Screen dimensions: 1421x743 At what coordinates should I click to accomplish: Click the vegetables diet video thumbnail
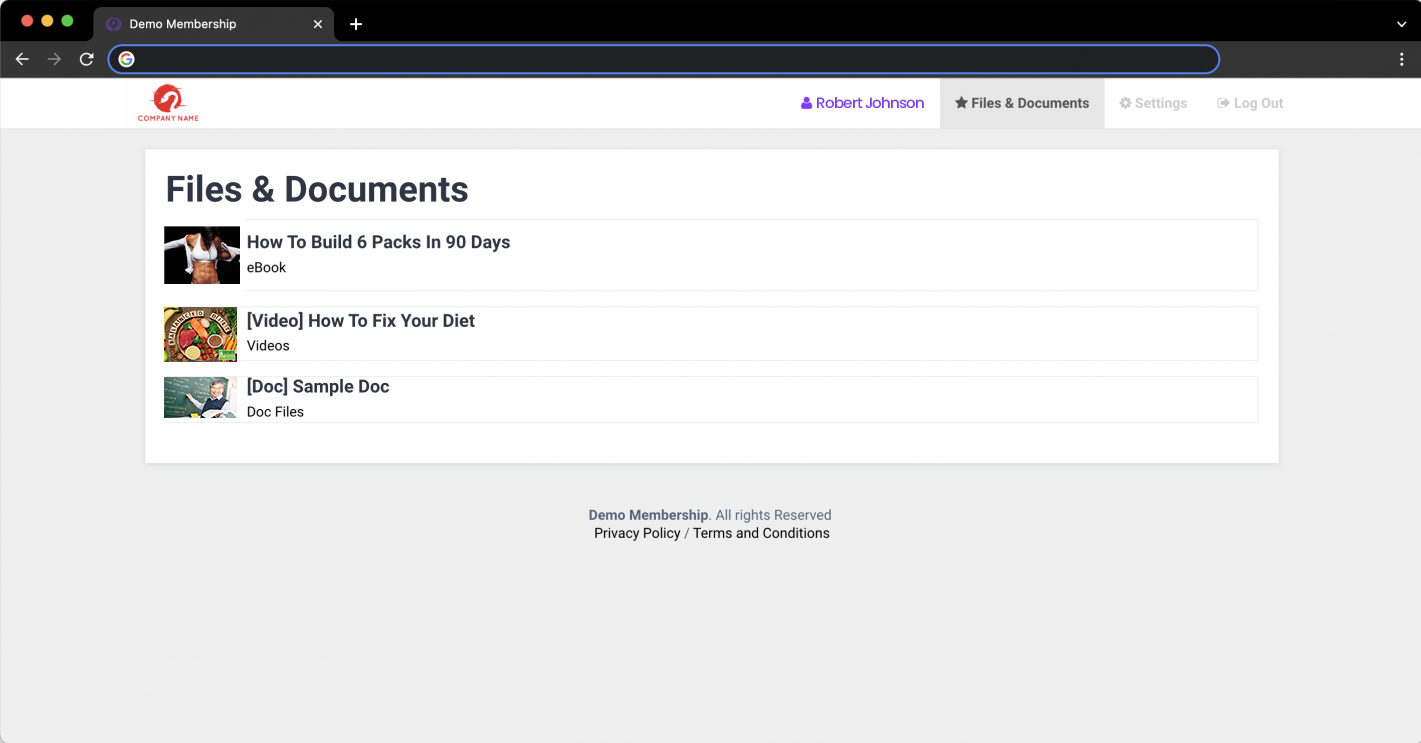[201, 334]
